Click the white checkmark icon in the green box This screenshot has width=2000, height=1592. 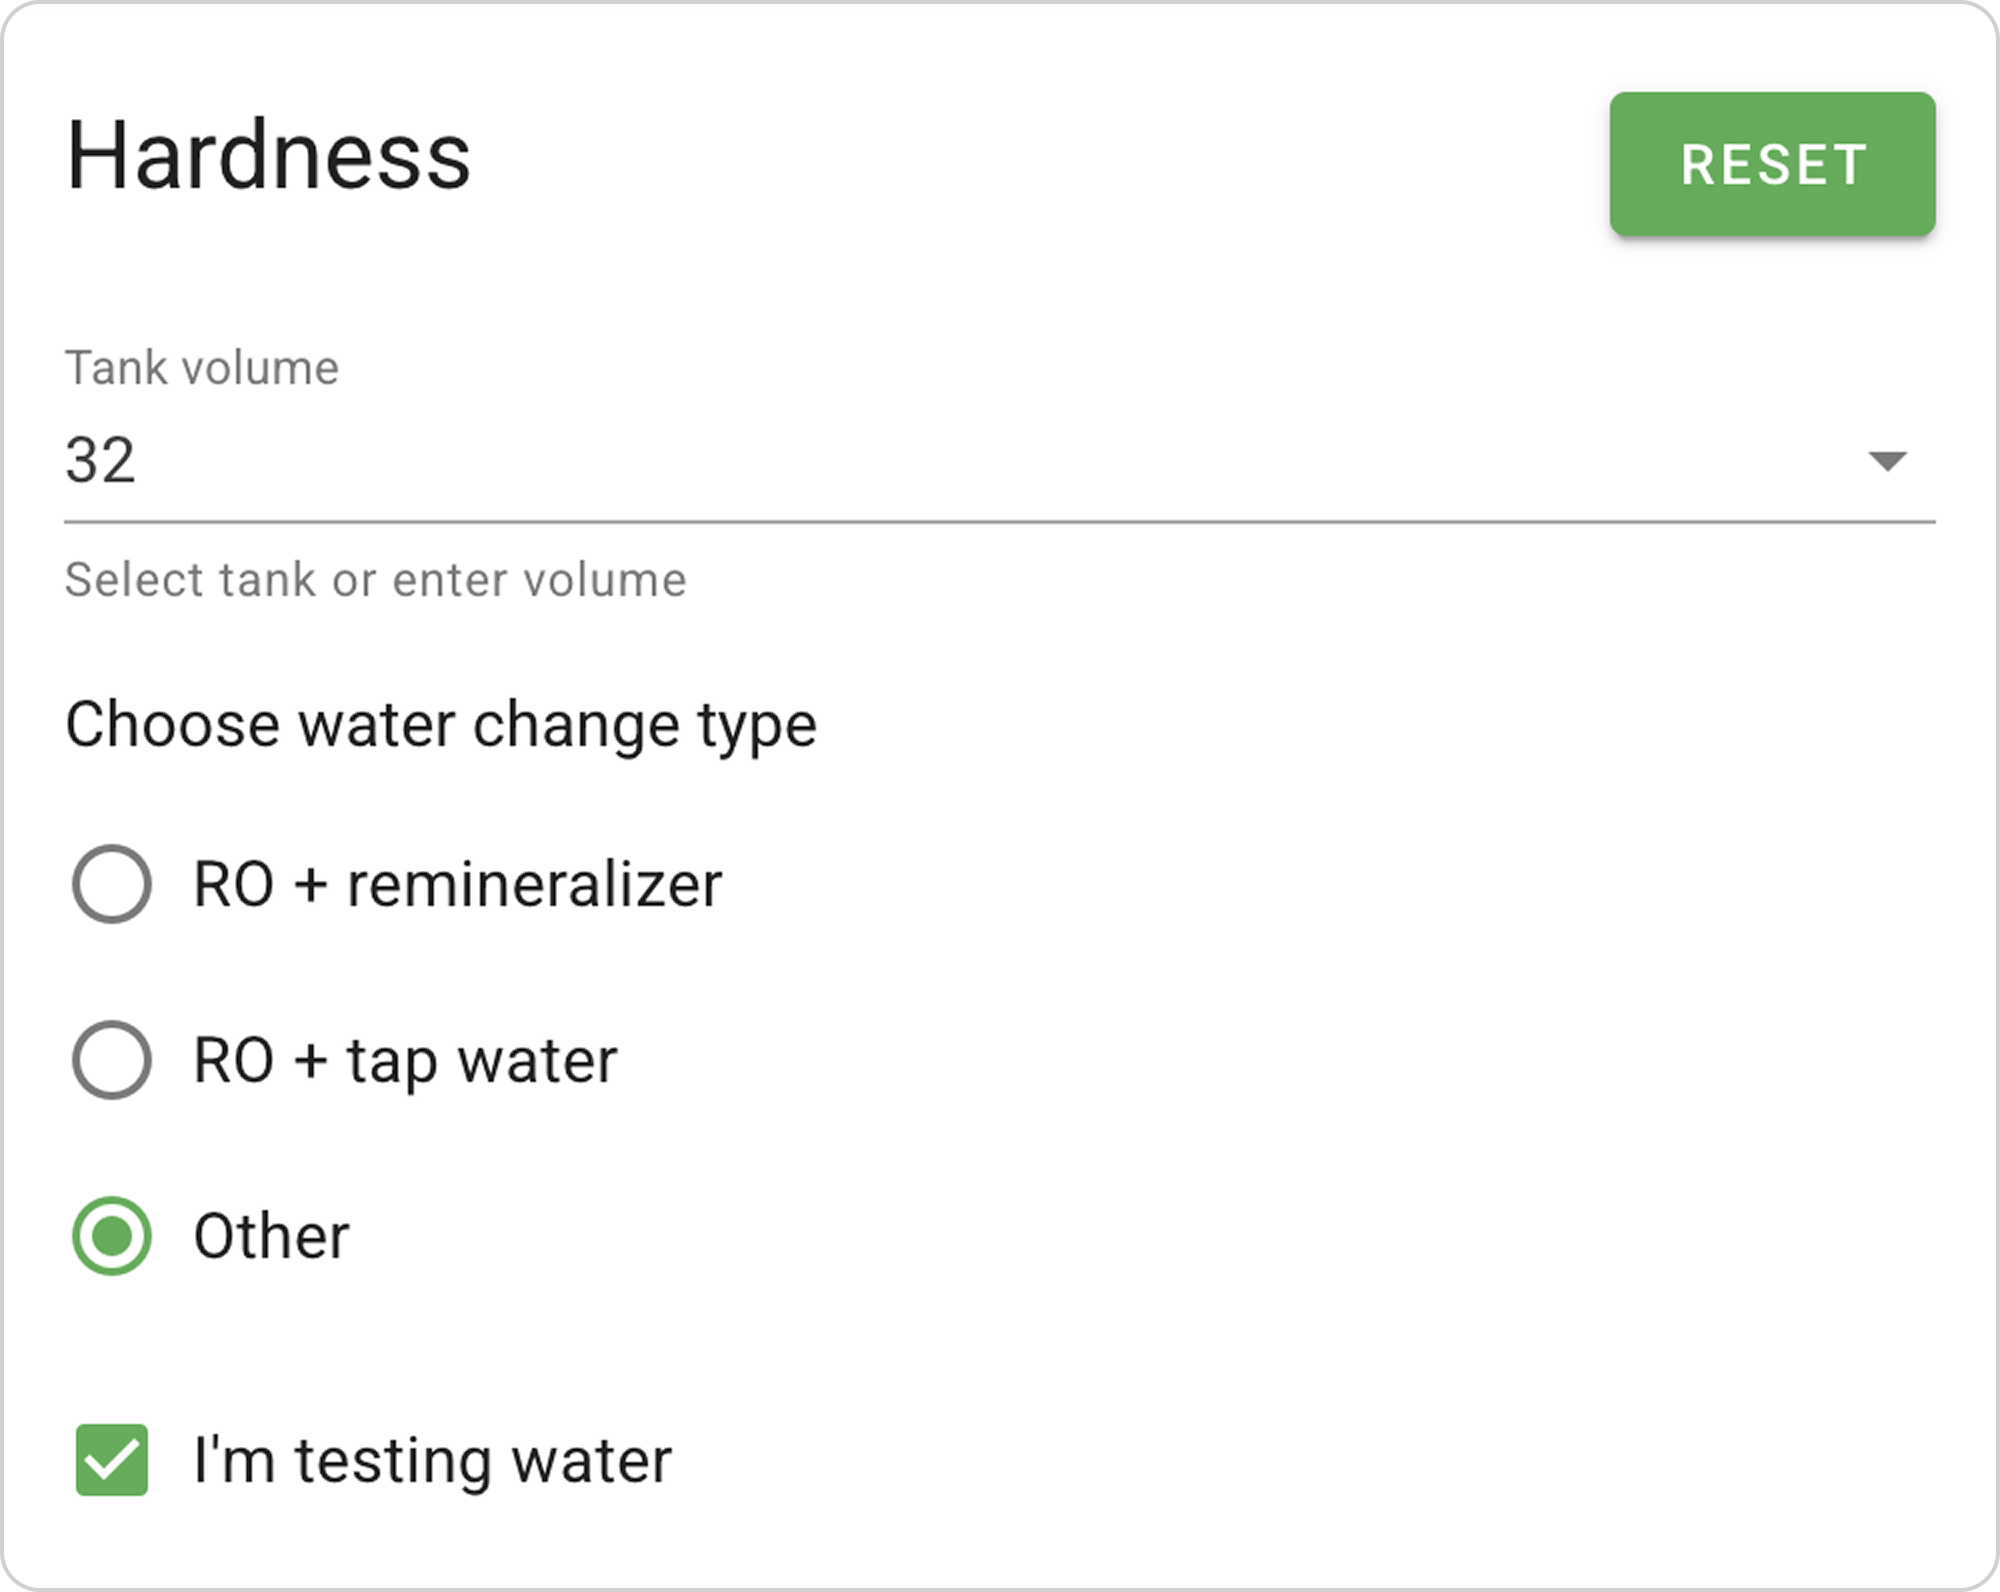pyautogui.click(x=112, y=1460)
